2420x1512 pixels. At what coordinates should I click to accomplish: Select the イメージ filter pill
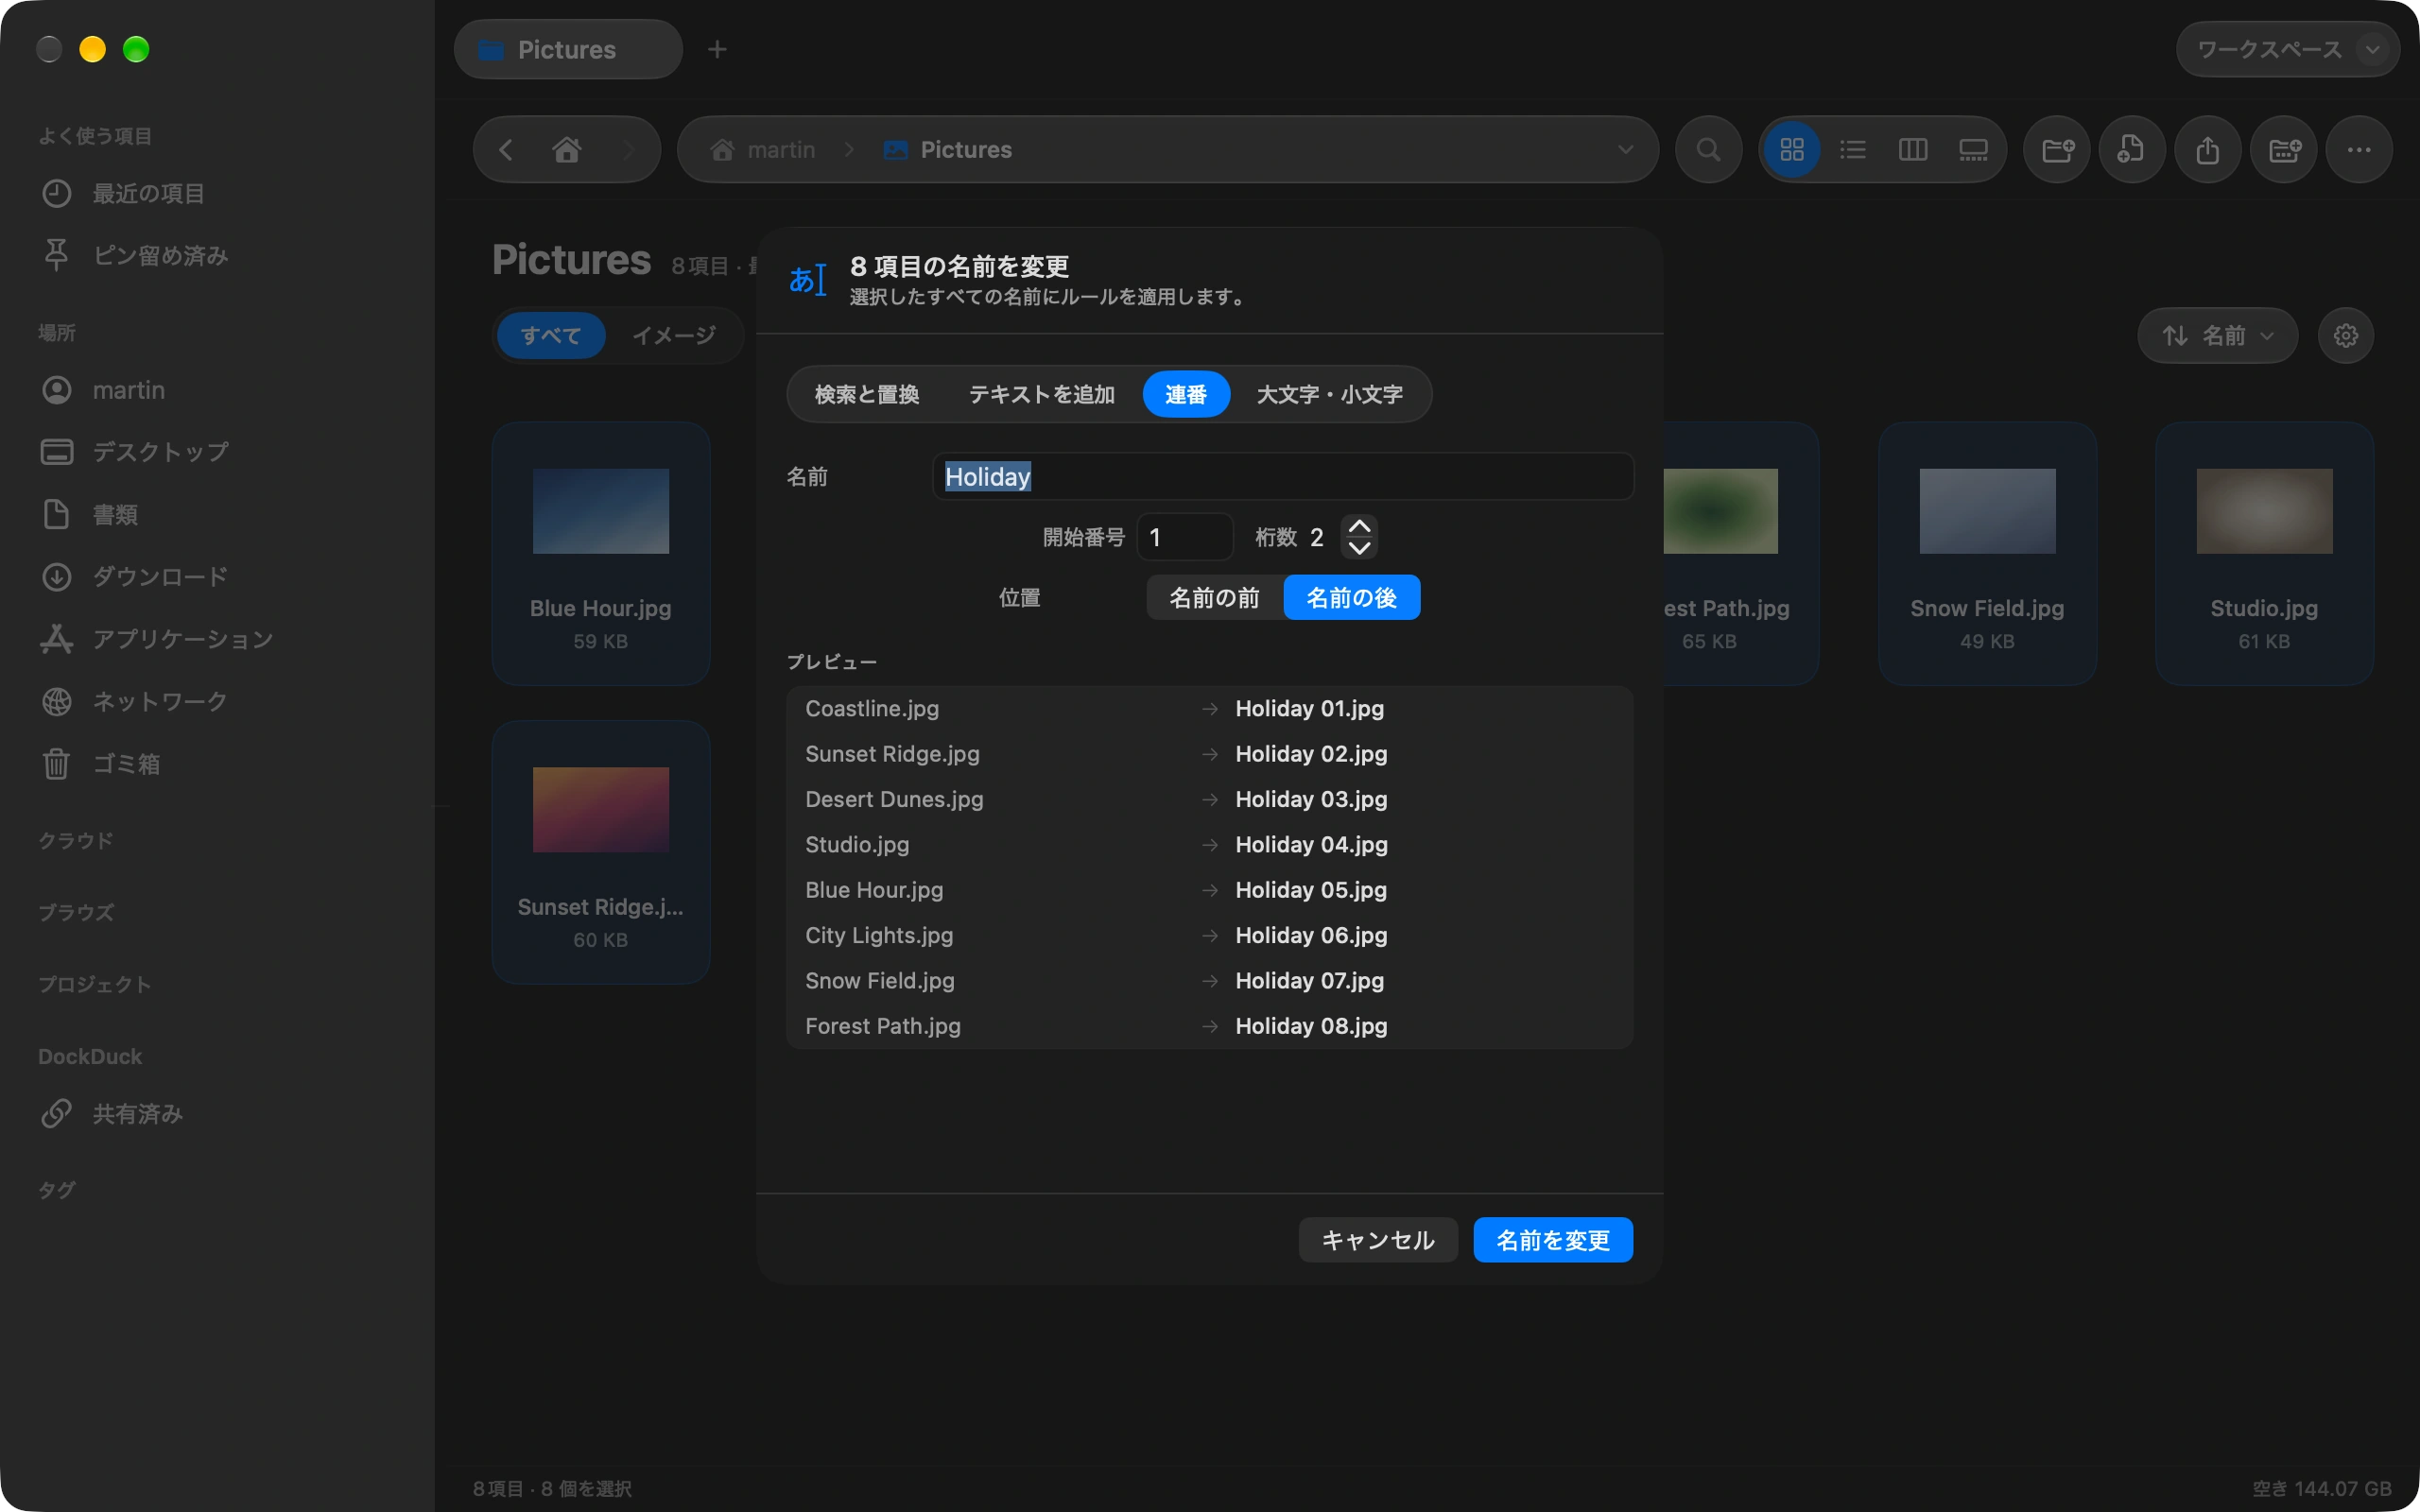click(x=674, y=336)
